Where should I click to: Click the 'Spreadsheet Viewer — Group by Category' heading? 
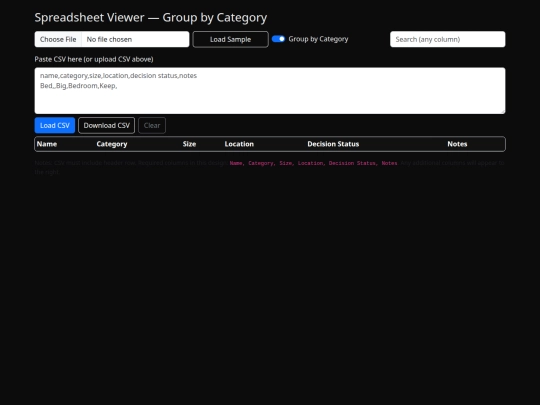[x=151, y=18]
